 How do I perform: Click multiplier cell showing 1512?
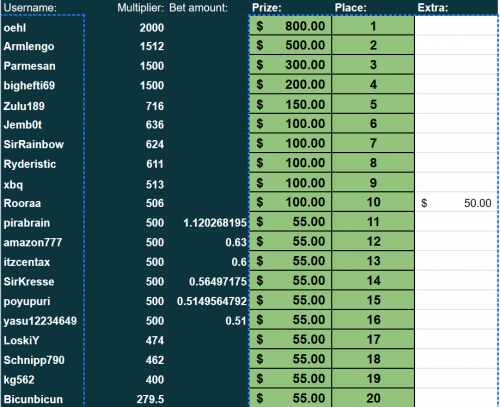pos(125,46)
